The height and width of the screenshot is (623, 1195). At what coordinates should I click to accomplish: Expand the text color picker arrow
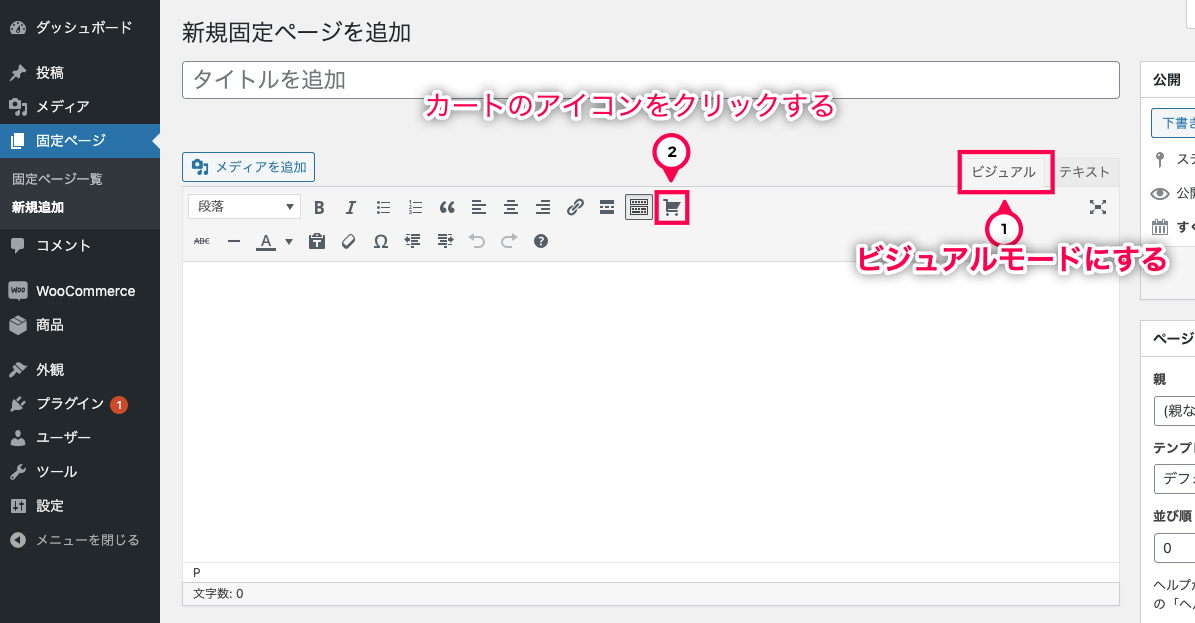tap(289, 241)
